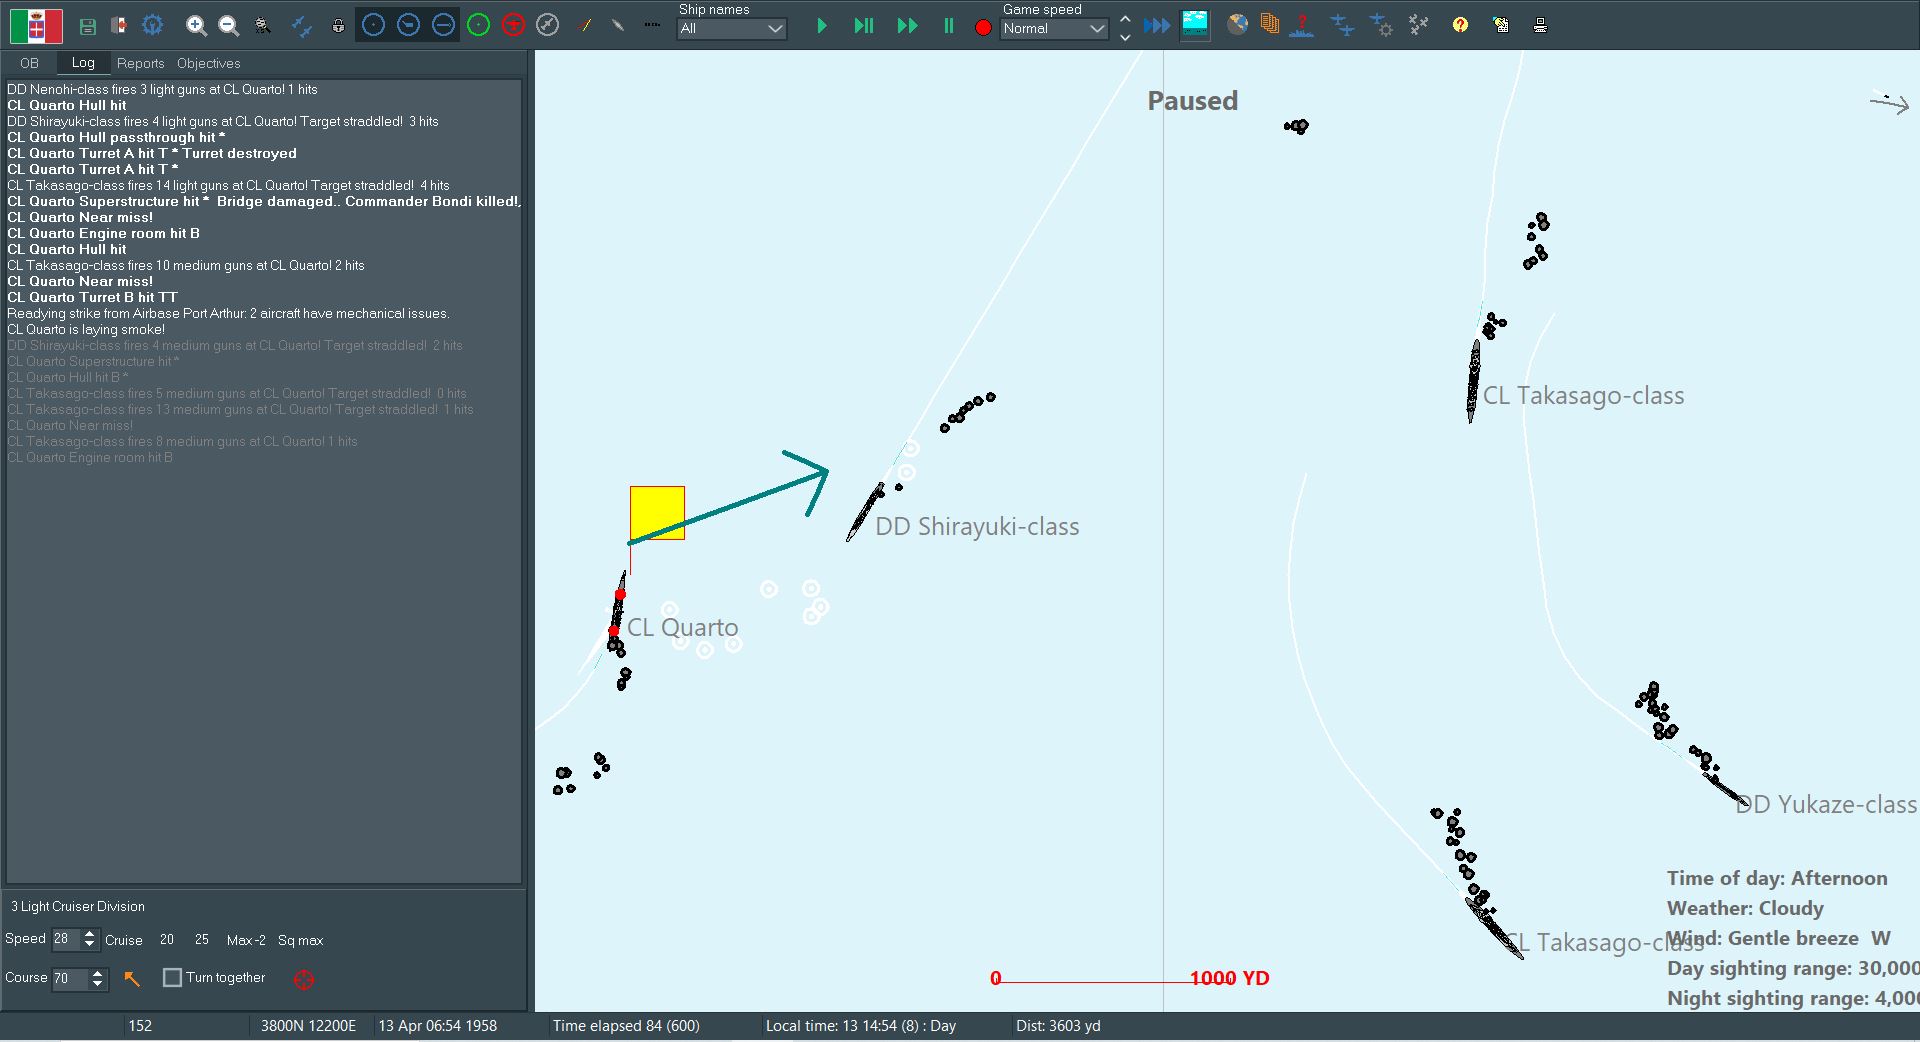1920x1042 pixels.
Task: Click the orange arrow course icon
Action: pyautogui.click(x=132, y=979)
